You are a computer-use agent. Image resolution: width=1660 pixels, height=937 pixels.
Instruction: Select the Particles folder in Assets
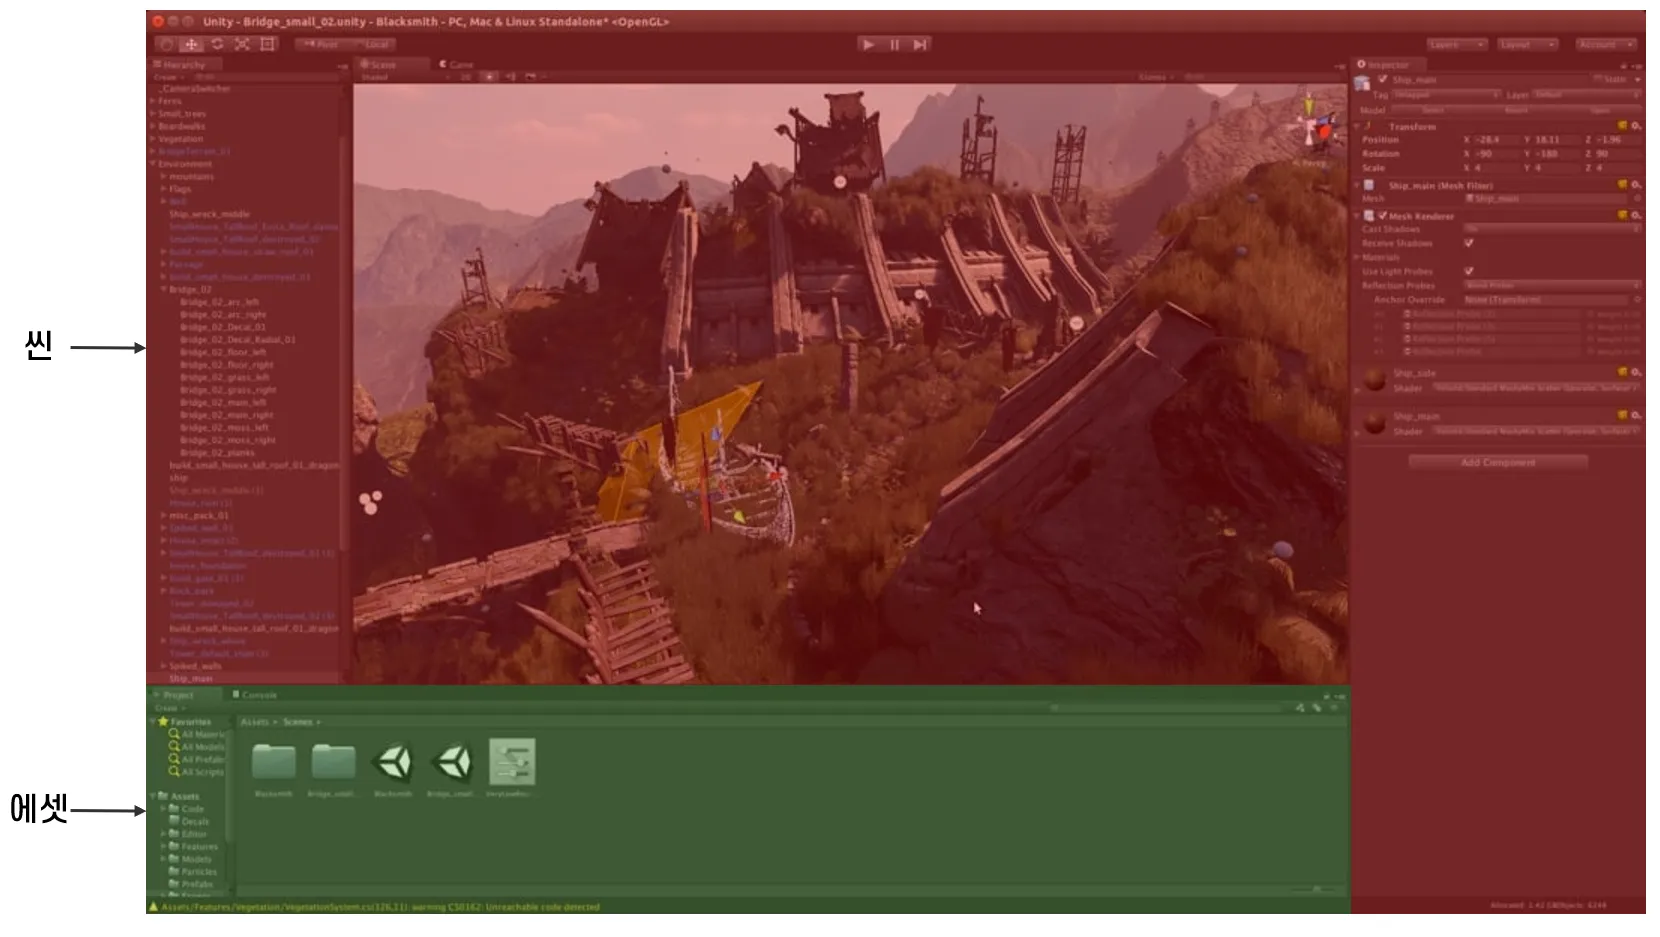coord(193,871)
